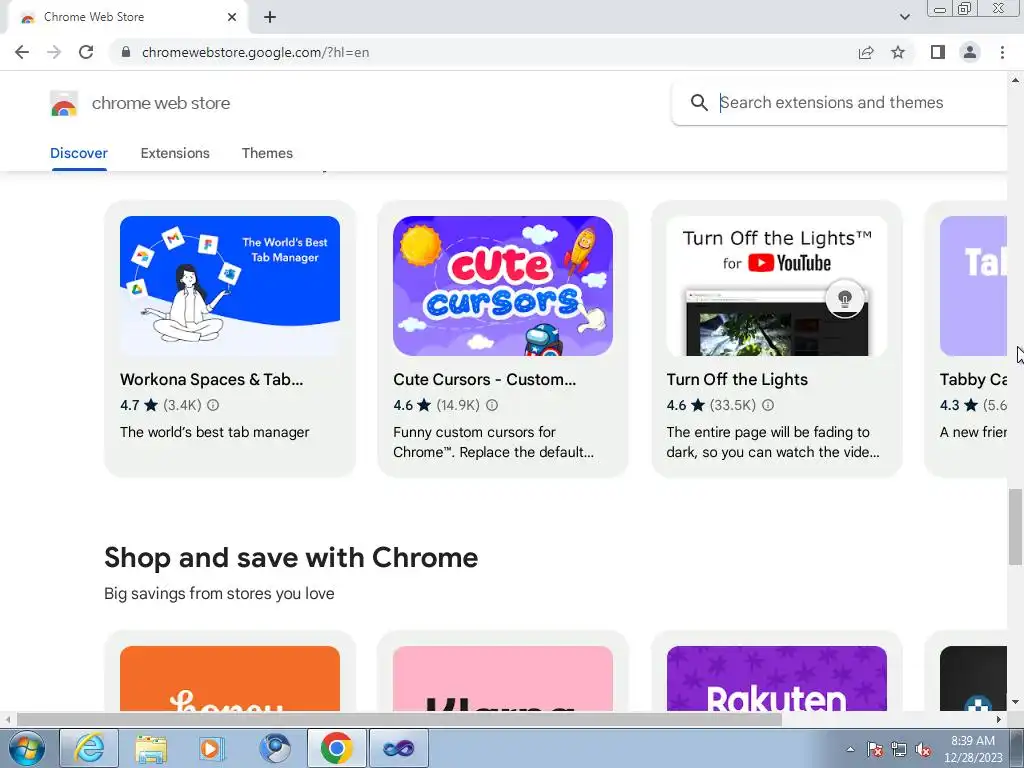Open the Tabby Cat card thumbnail
Image resolution: width=1024 pixels, height=768 pixels.
pos(973,286)
